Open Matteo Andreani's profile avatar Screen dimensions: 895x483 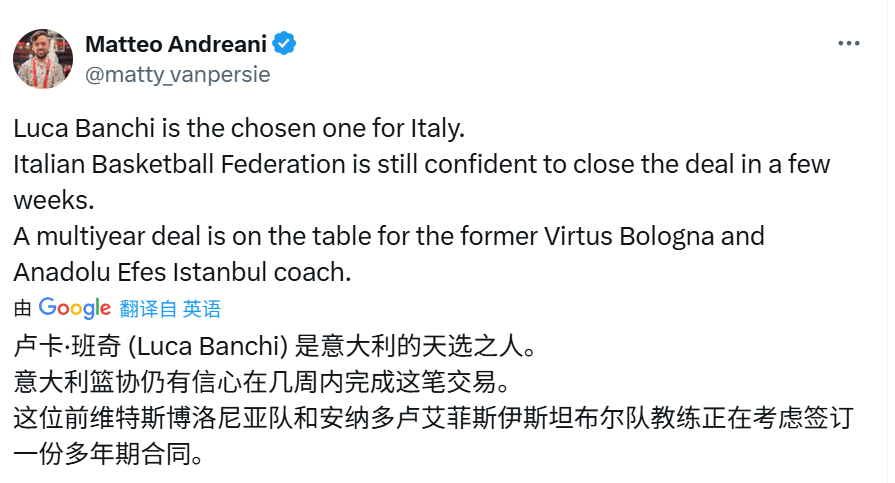43,59
